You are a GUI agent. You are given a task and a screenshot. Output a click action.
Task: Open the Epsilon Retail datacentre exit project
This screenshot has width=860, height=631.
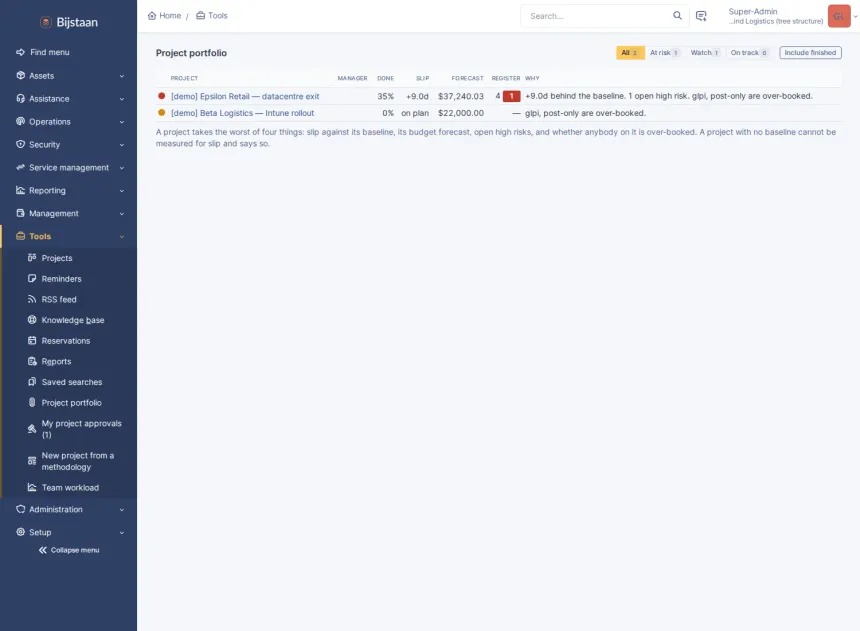coord(245,97)
